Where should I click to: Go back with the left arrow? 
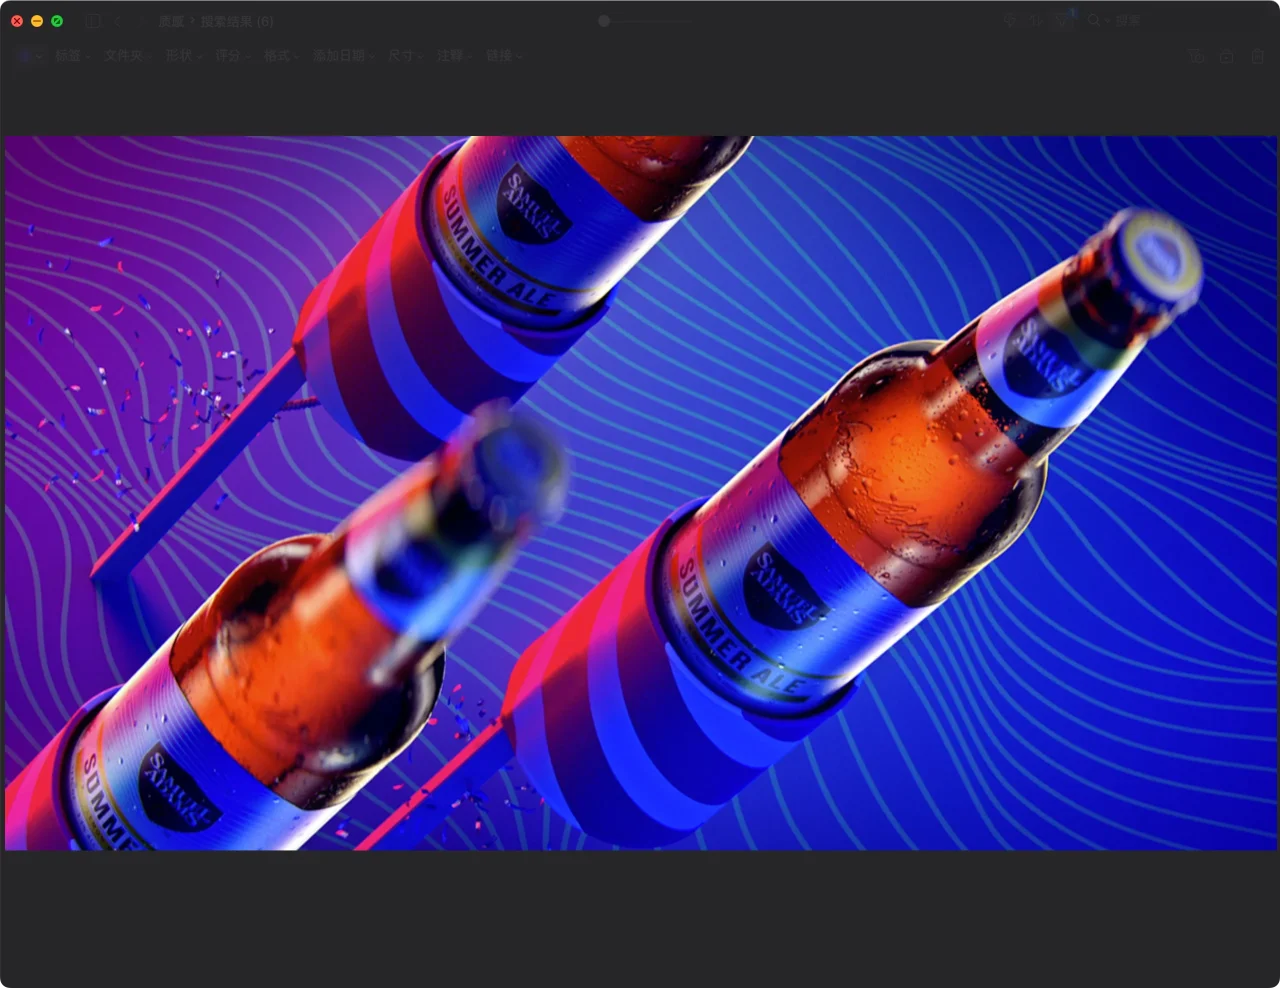[x=118, y=21]
